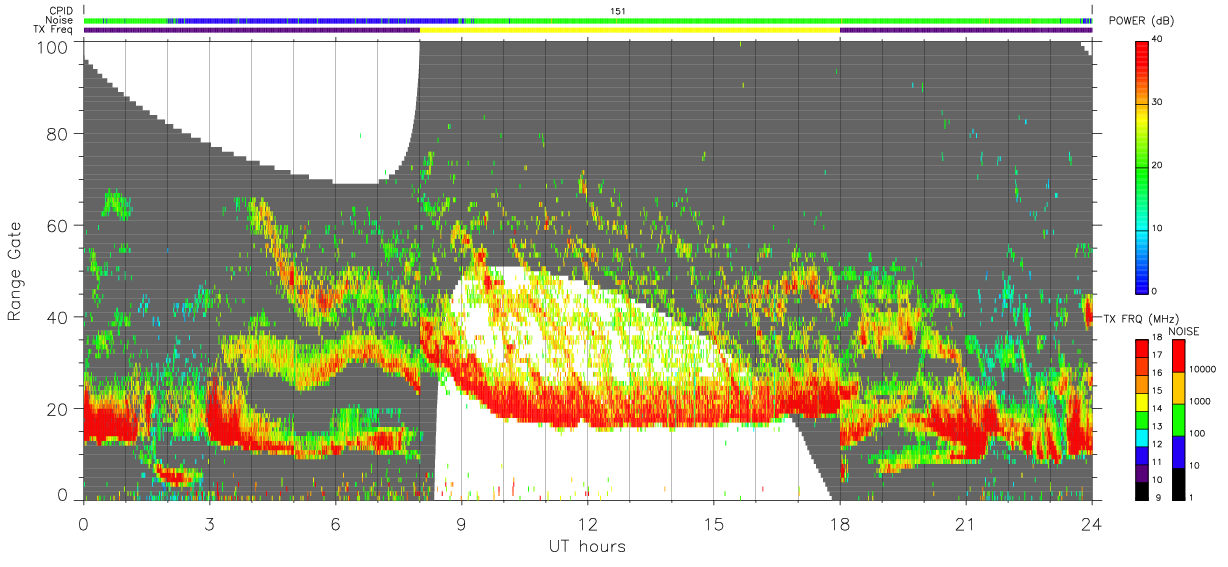Click the black 9–10 MHz swatch in the TX FRQ legend
The image size is (1228, 567).
pyautogui.click(x=1141, y=490)
